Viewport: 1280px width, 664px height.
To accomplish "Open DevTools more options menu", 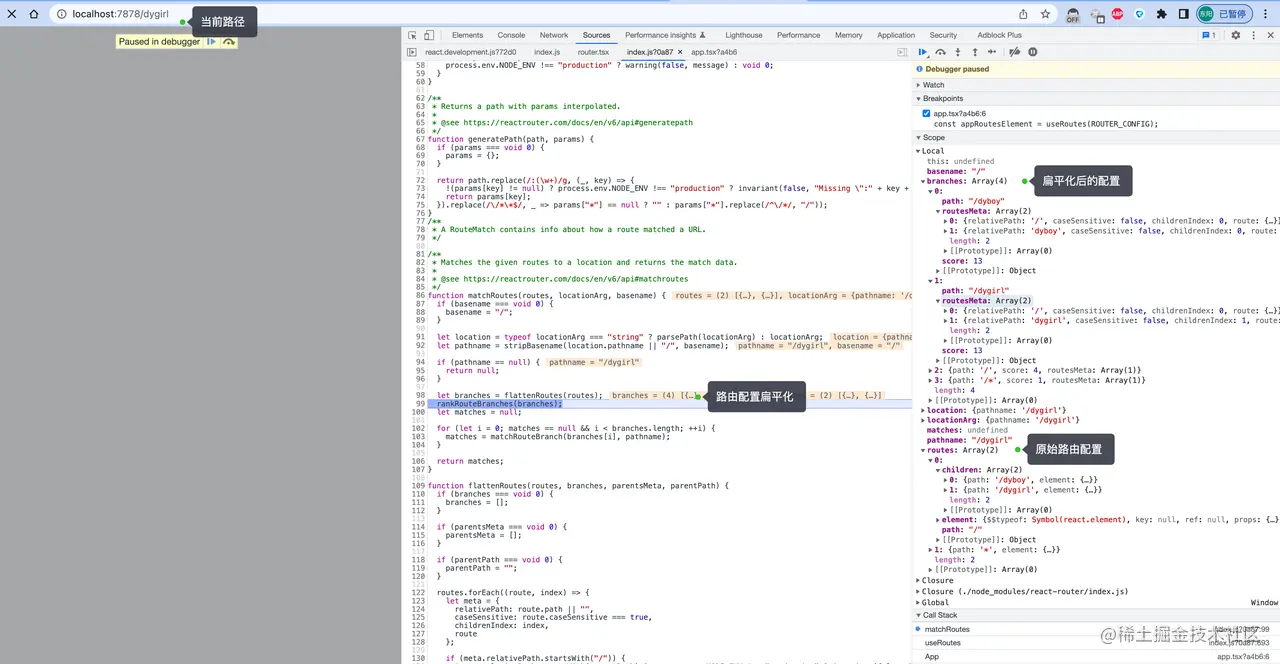I will tap(1252, 35).
